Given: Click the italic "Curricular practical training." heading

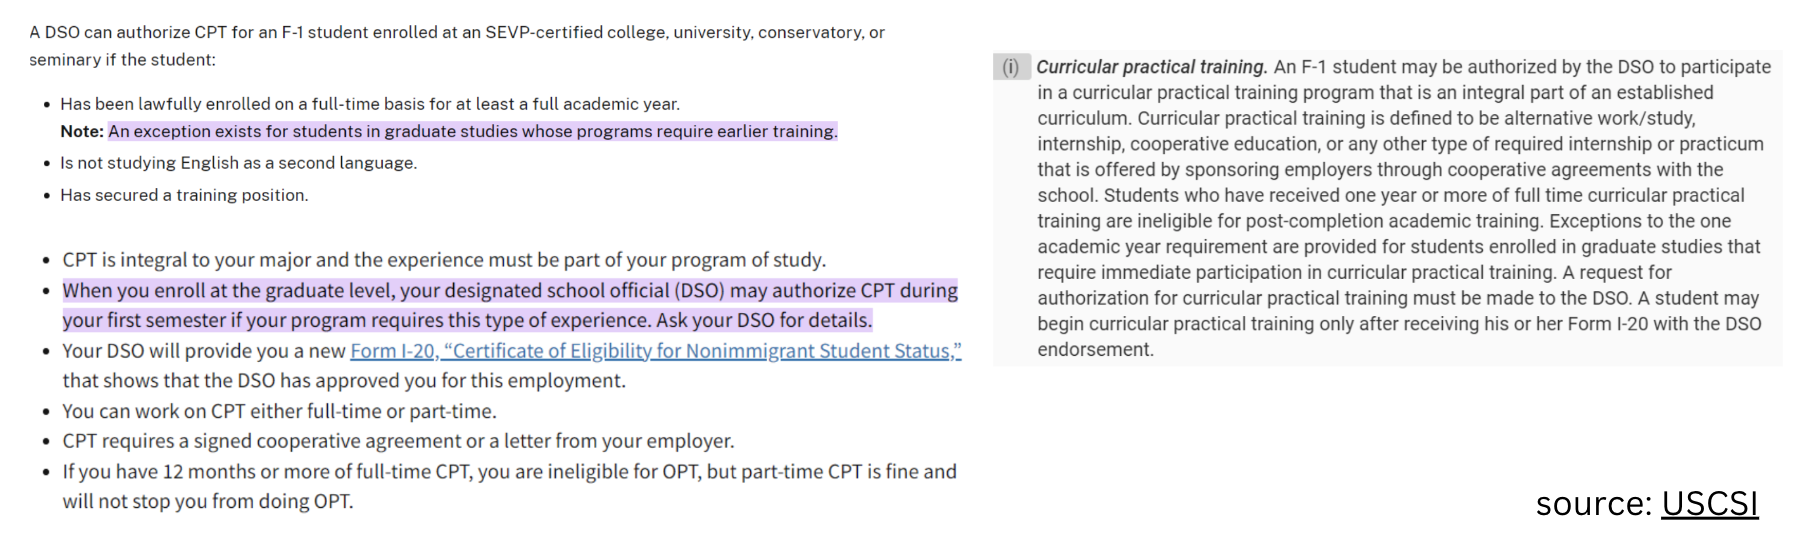Looking at the screenshot, I should point(1151,67).
